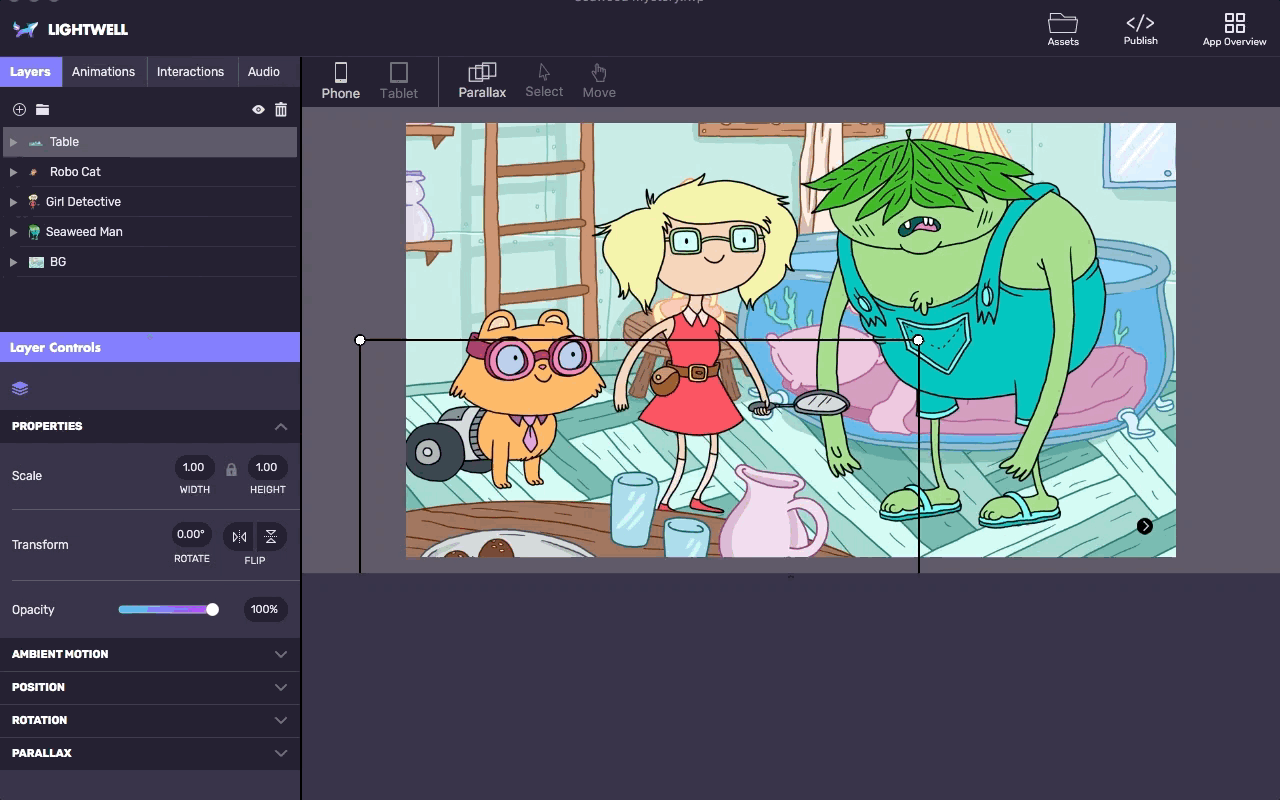Screen dimensions: 1280x800
Task: Grab the top-left selection handle
Action: click(x=360, y=340)
